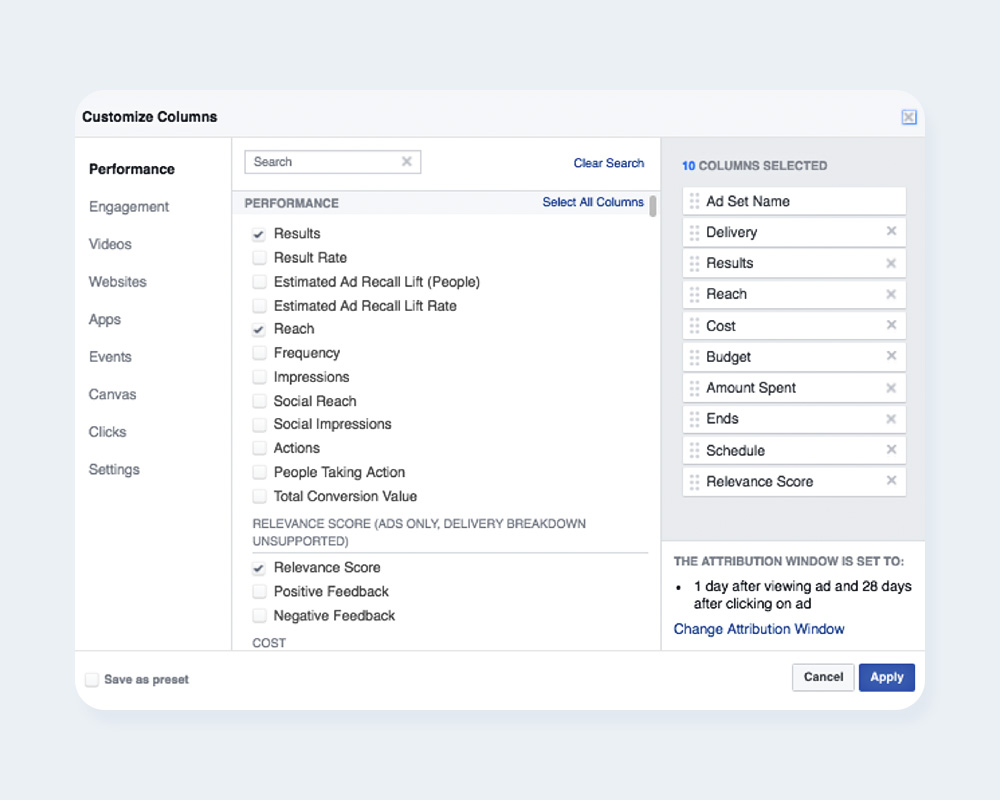Focus the Search input field
Viewport: 1000px width, 800px height.
click(x=332, y=161)
